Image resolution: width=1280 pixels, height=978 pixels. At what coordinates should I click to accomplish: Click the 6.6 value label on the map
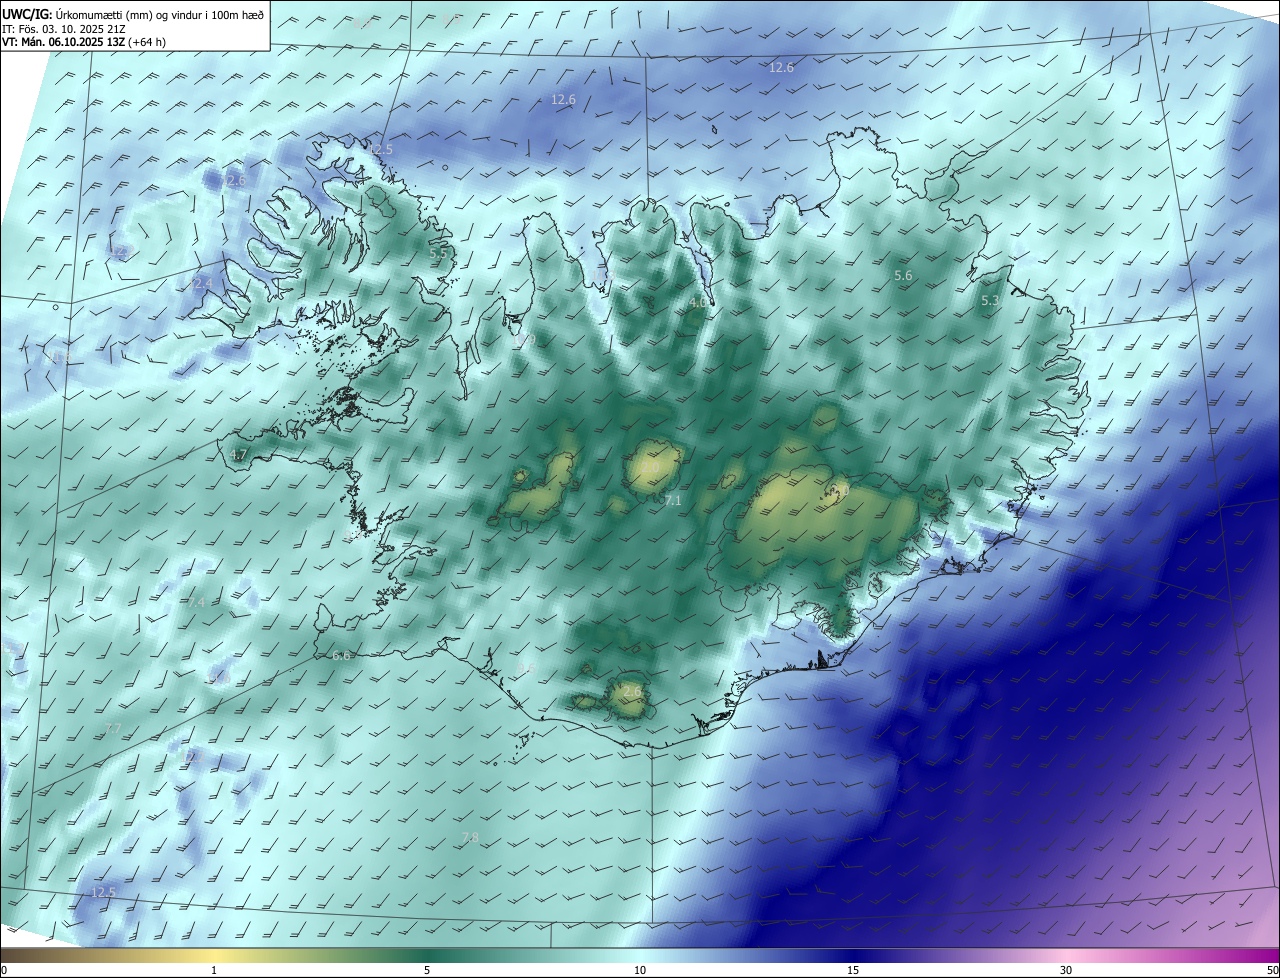pos(341,656)
